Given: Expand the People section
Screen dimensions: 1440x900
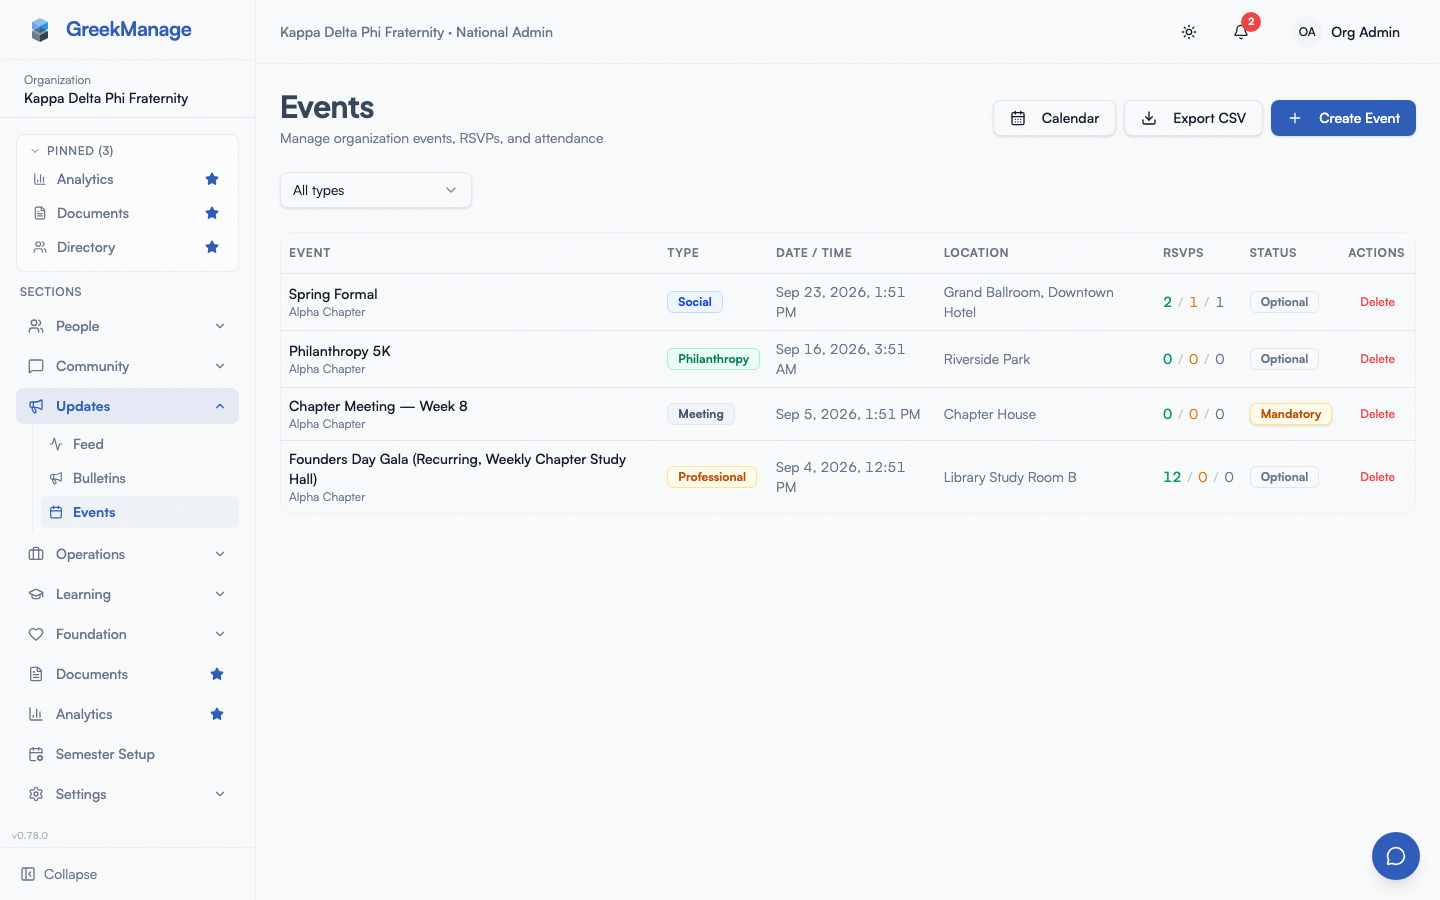Looking at the screenshot, I should 127,326.
